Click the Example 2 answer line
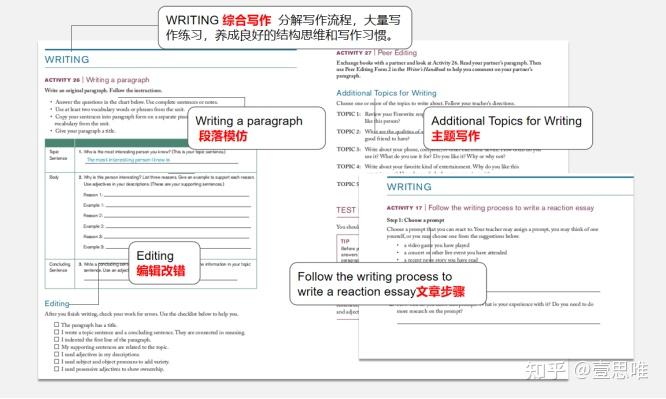 pyautogui.click(x=178, y=227)
